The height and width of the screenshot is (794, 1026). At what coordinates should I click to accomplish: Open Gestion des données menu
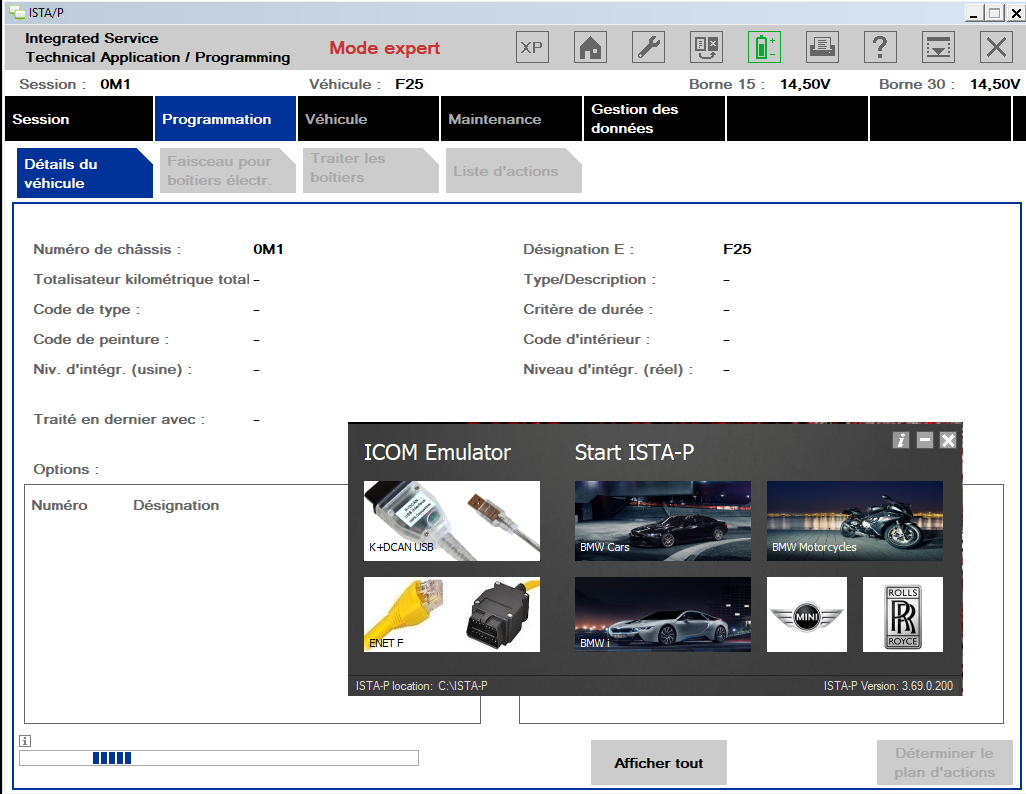click(x=654, y=119)
